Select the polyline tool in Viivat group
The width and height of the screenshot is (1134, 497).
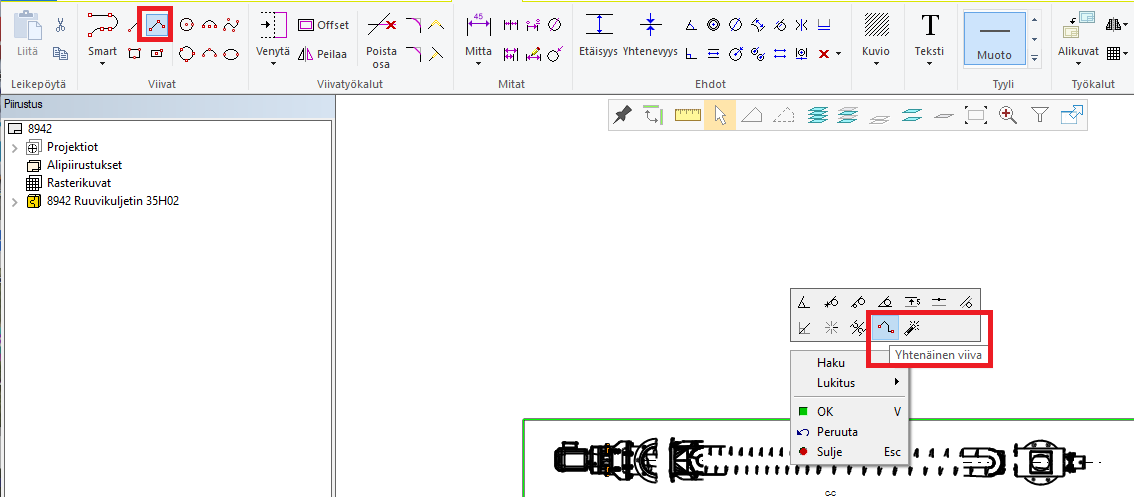tap(154, 25)
